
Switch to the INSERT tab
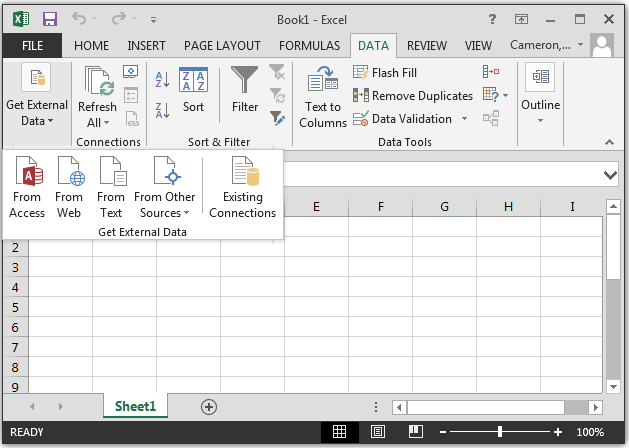[147, 45]
